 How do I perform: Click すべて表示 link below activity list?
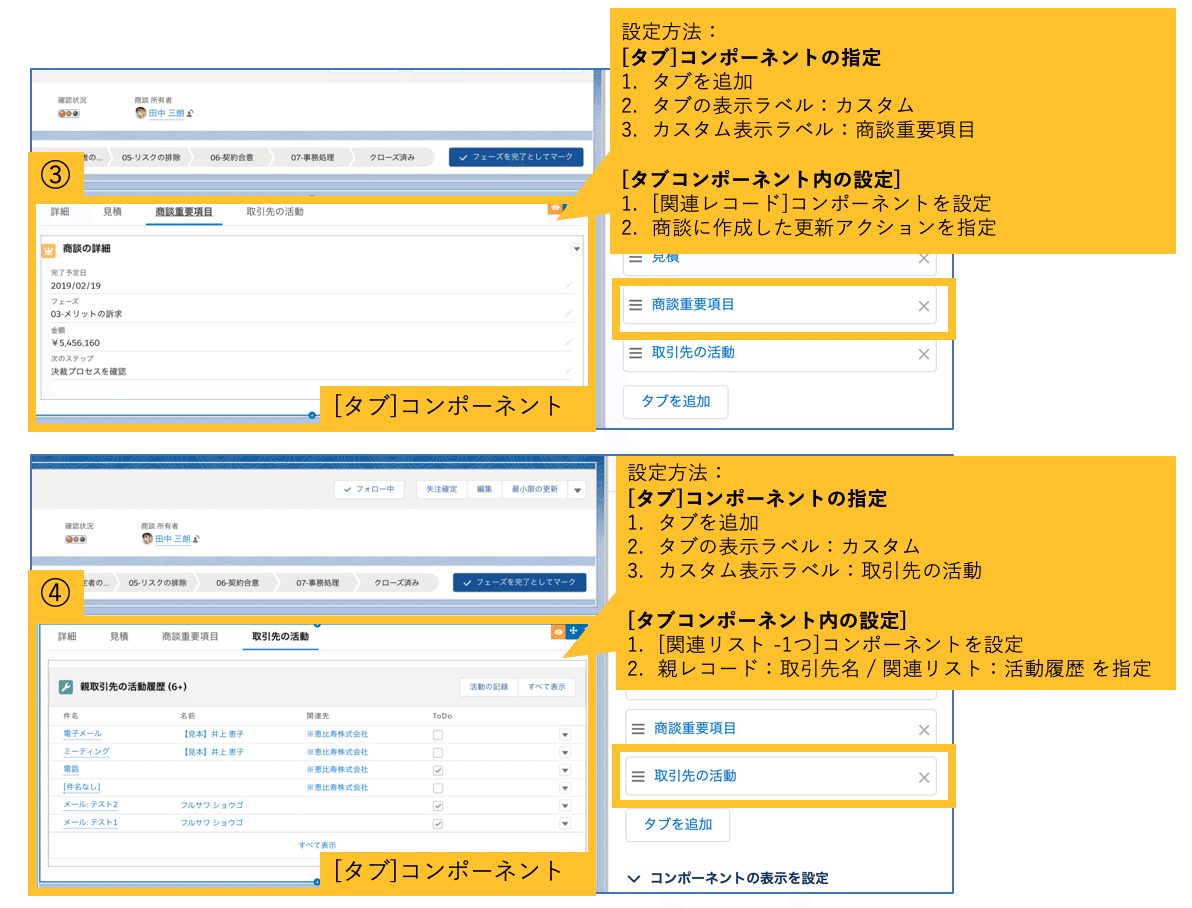coord(317,845)
